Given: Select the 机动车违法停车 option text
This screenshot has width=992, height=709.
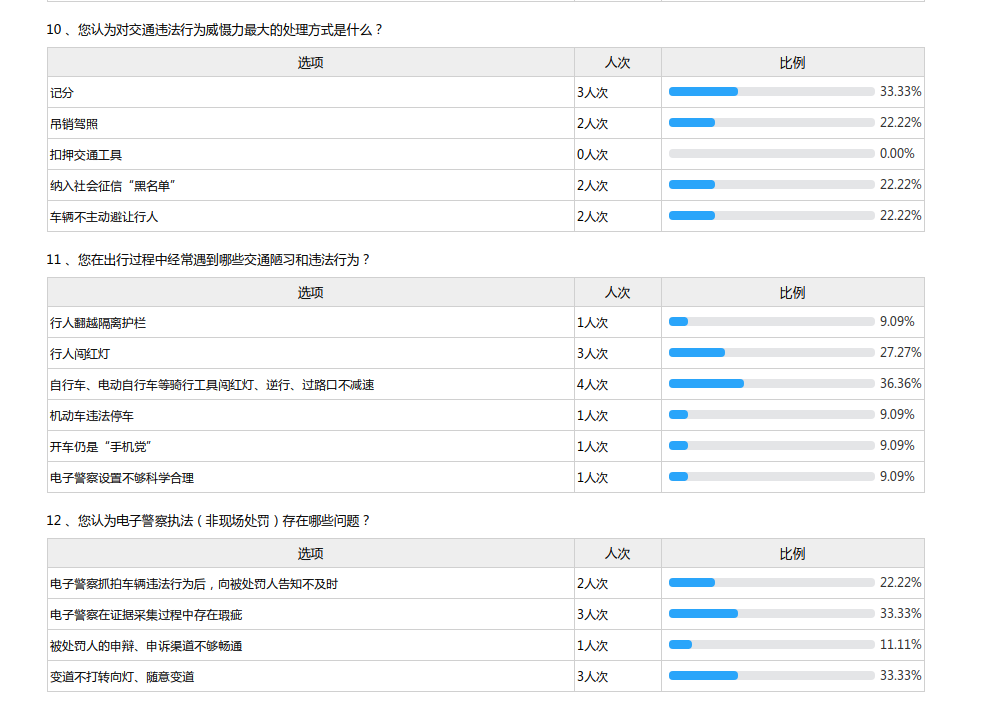Looking at the screenshot, I should 91,416.
